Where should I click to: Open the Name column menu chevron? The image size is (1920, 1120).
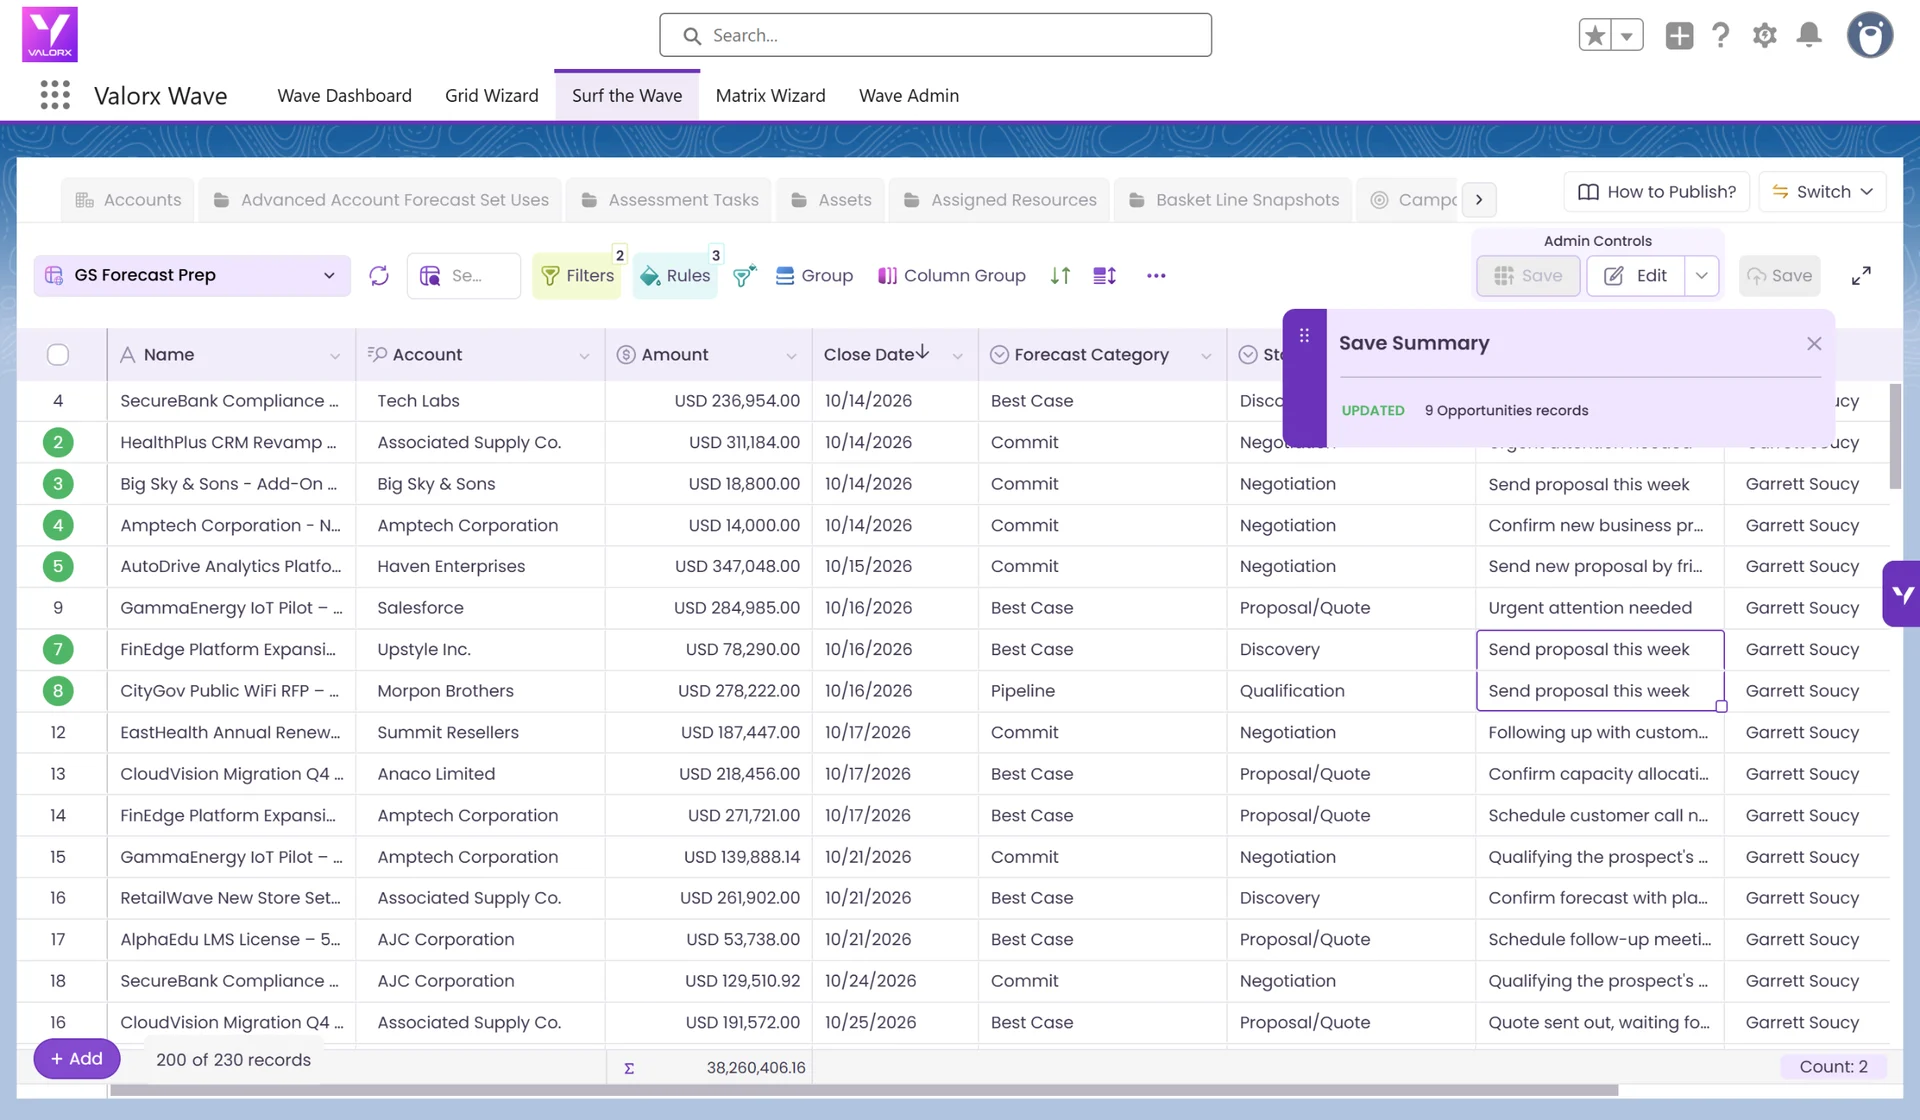(x=335, y=356)
